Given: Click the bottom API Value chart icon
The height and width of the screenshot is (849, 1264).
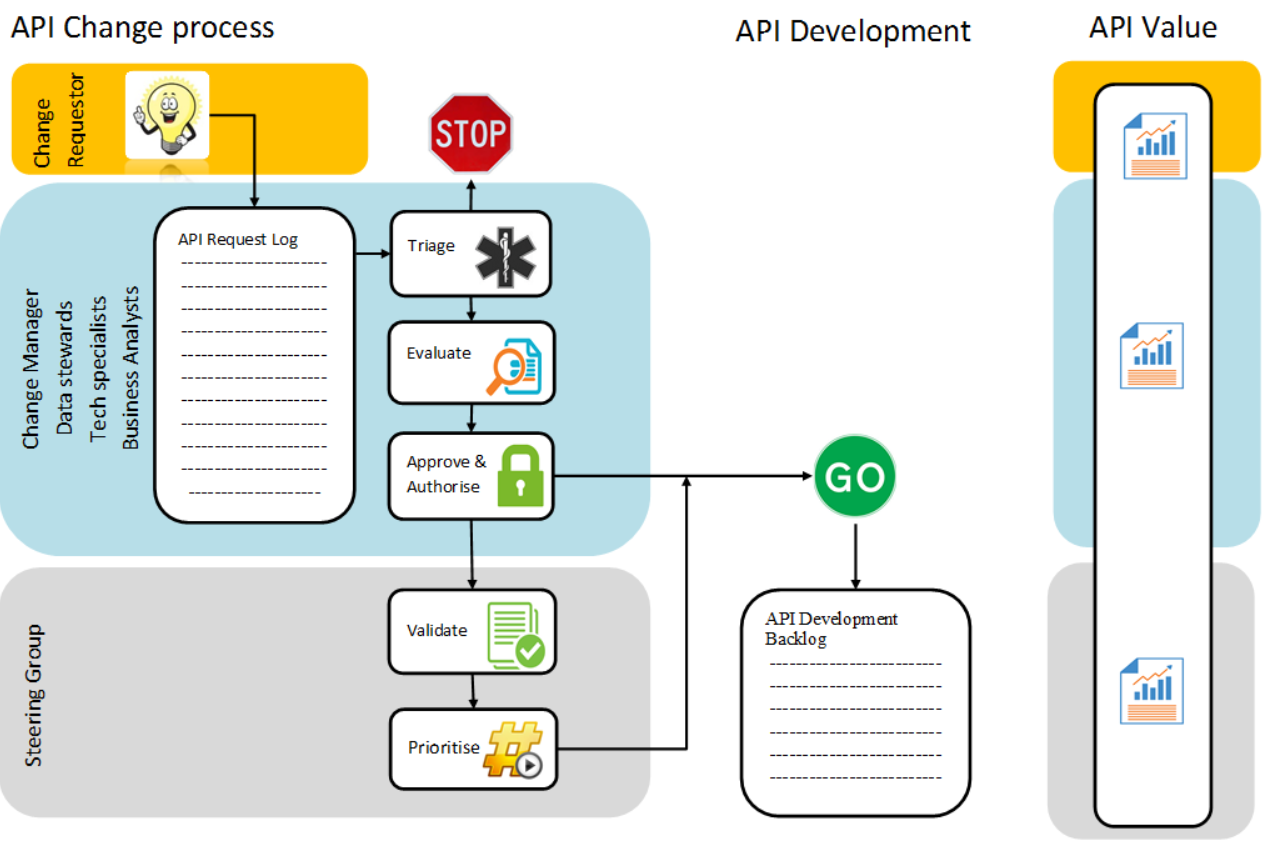Looking at the screenshot, I should (1153, 691).
